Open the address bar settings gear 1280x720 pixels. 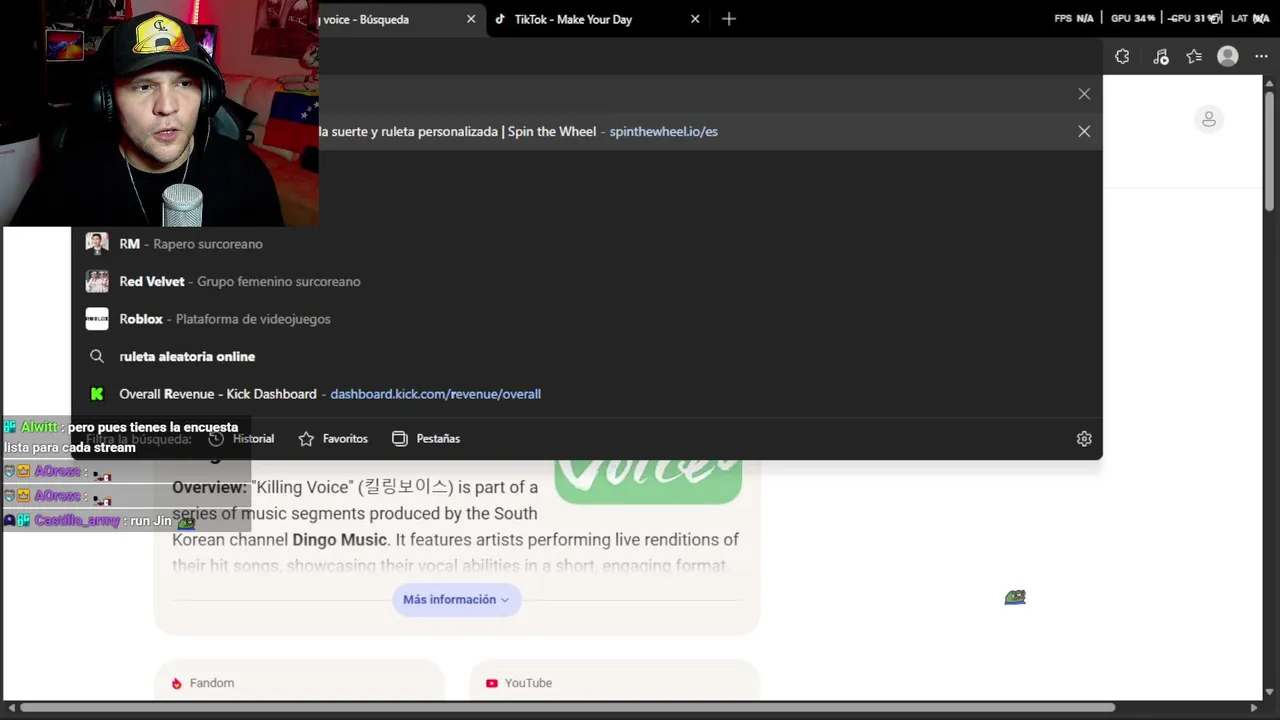[x=1084, y=439]
